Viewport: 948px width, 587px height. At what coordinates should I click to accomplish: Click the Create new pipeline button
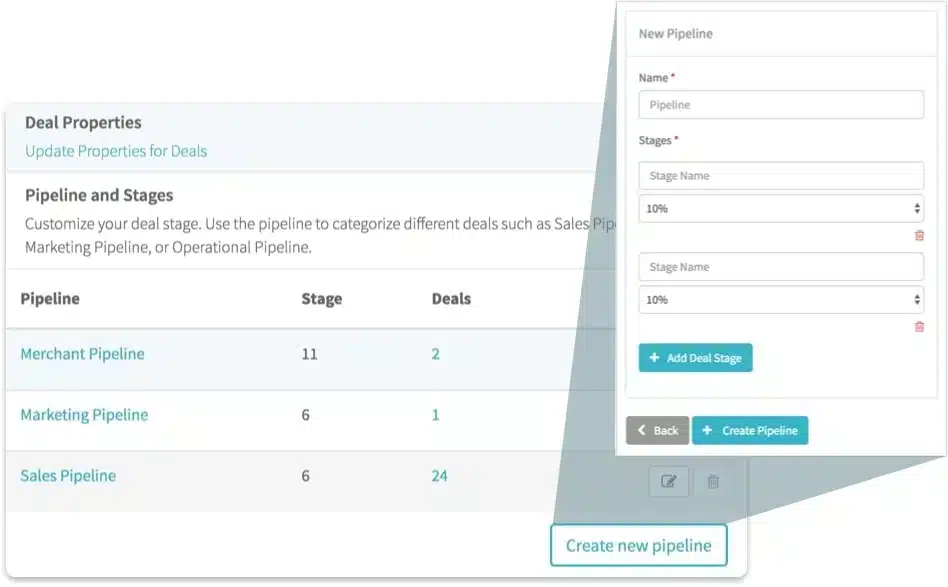point(638,545)
